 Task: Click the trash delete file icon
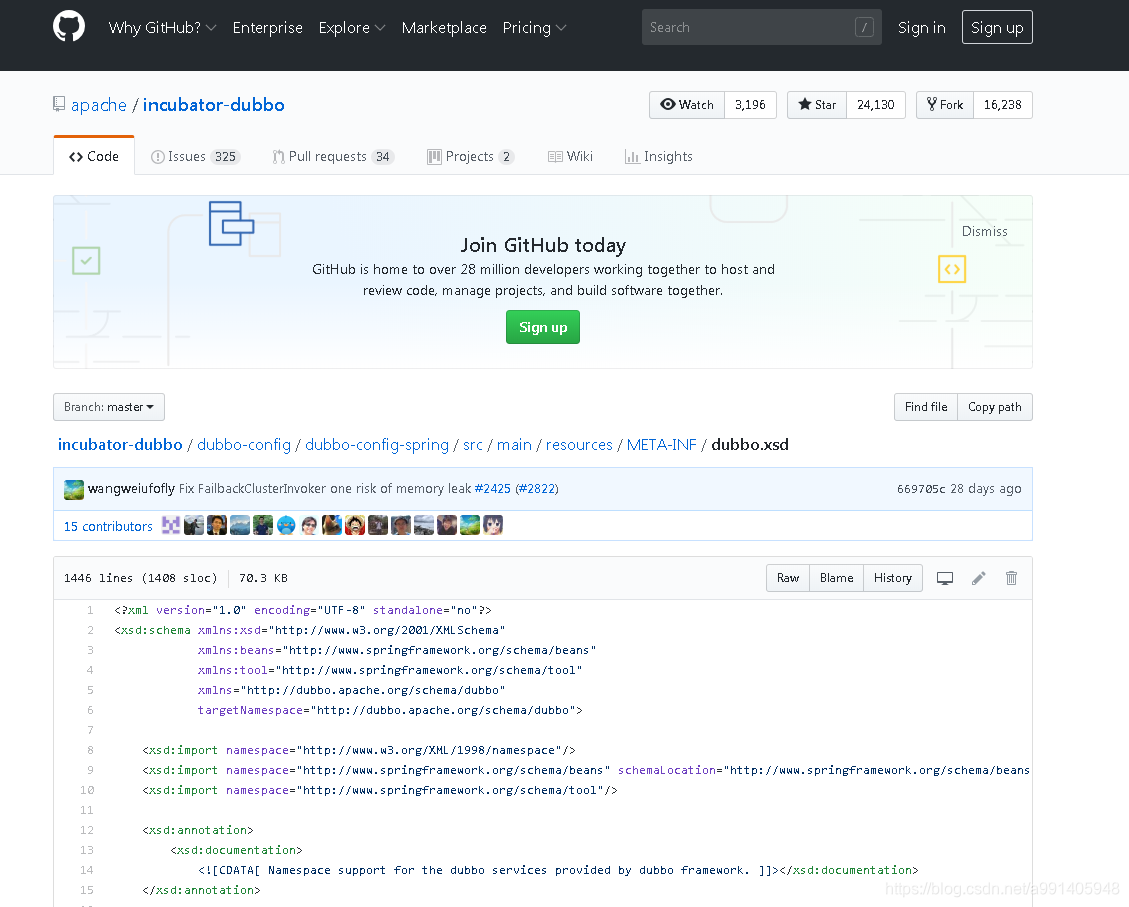(1012, 578)
